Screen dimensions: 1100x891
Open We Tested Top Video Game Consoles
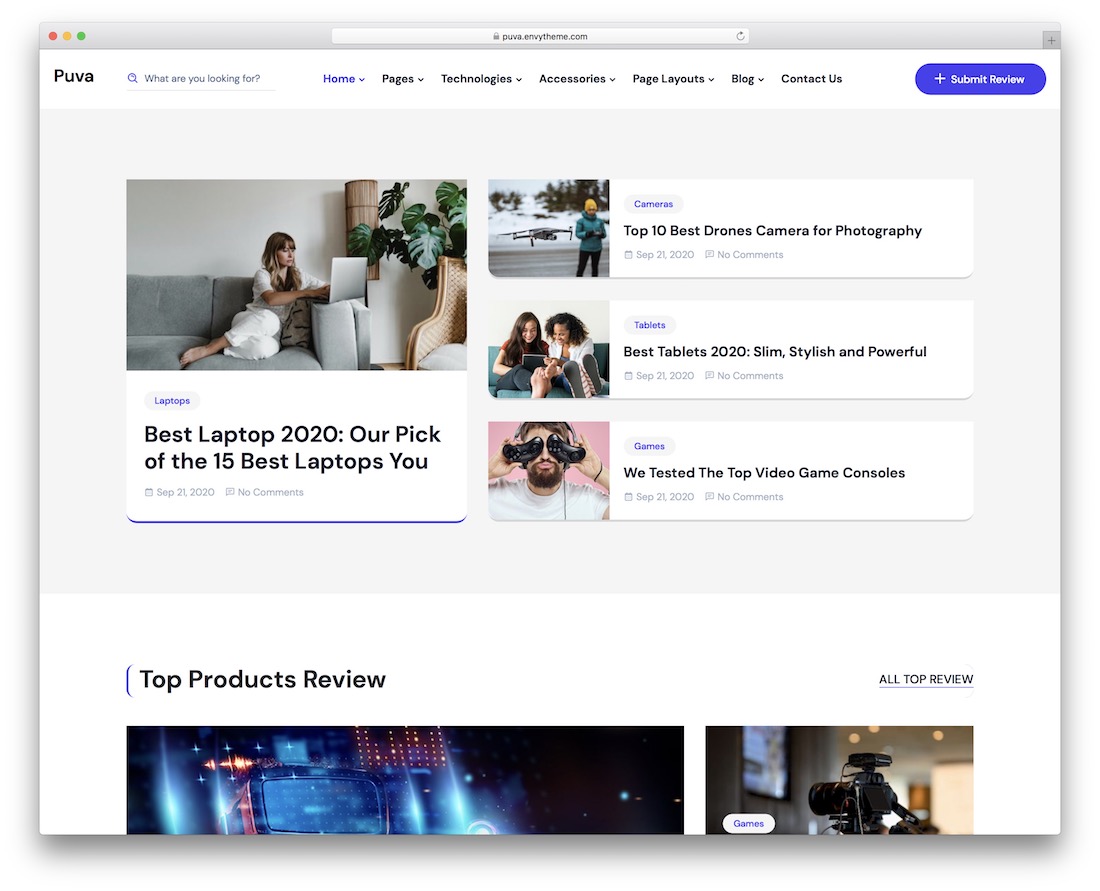tap(764, 473)
